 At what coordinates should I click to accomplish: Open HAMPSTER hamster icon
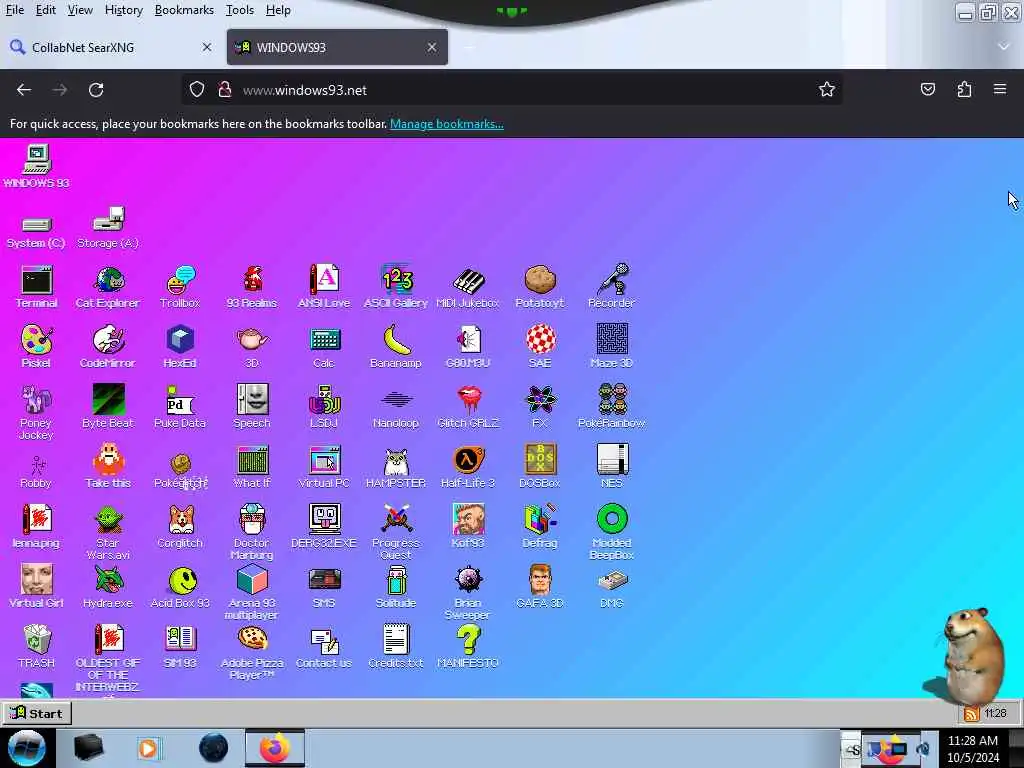[x=396, y=467]
